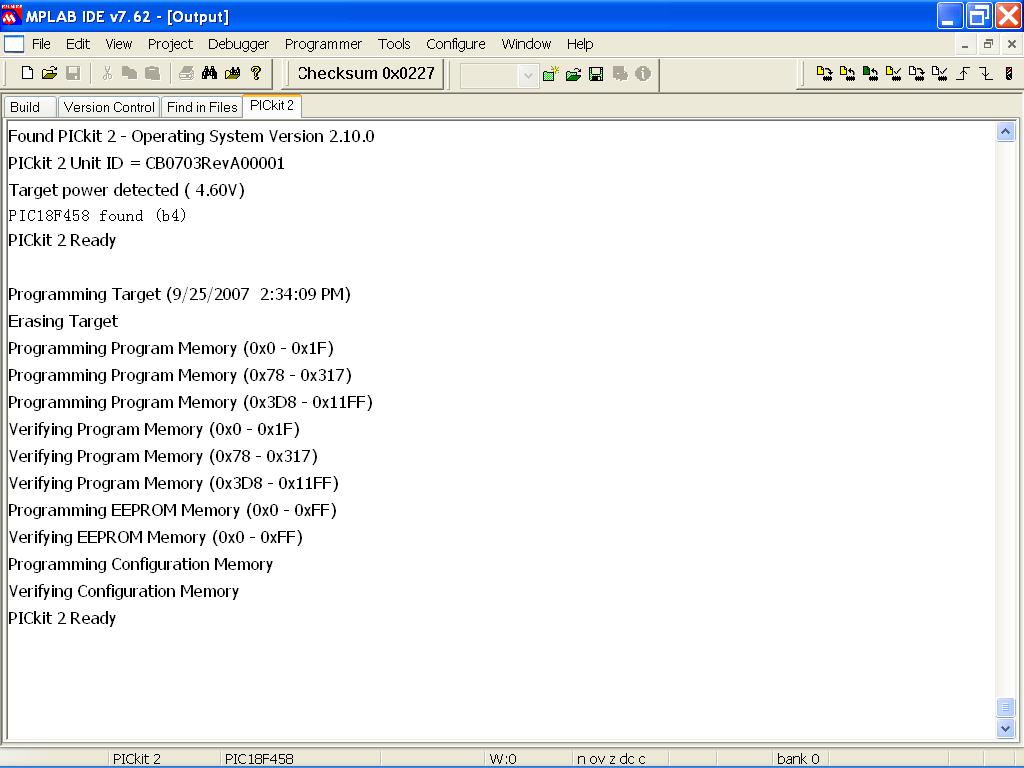Read the target device memory icon
This screenshot has width=1024, height=768.
tap(847, 74)
